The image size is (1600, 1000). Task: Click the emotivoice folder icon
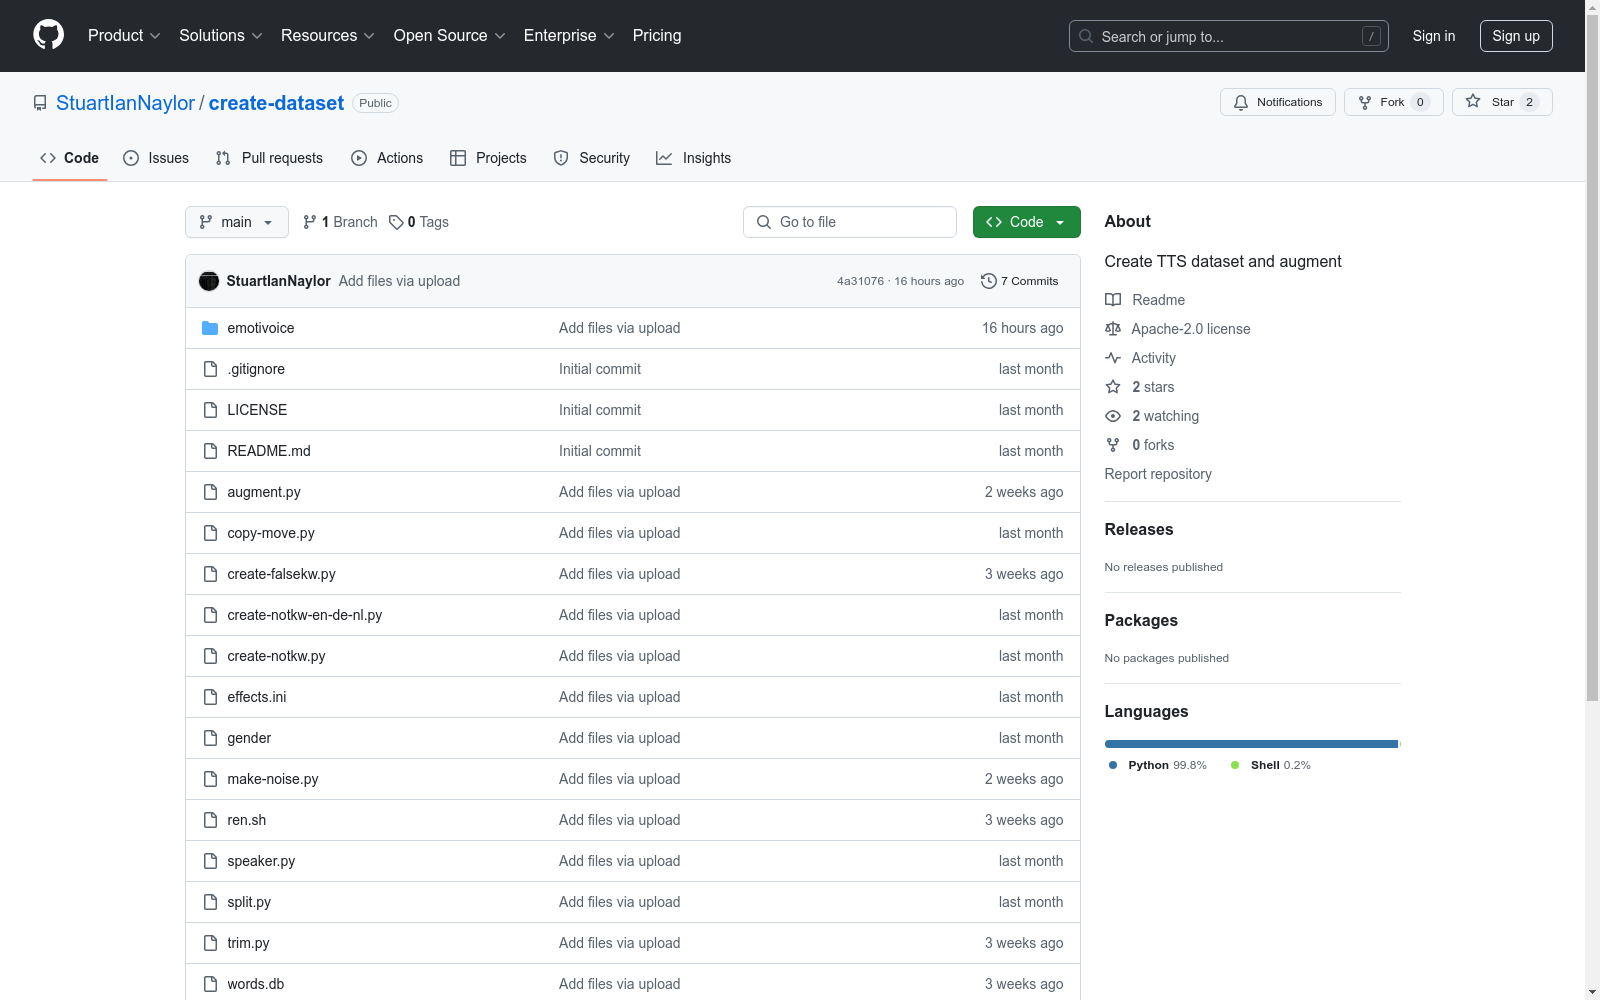coord(210,328)
